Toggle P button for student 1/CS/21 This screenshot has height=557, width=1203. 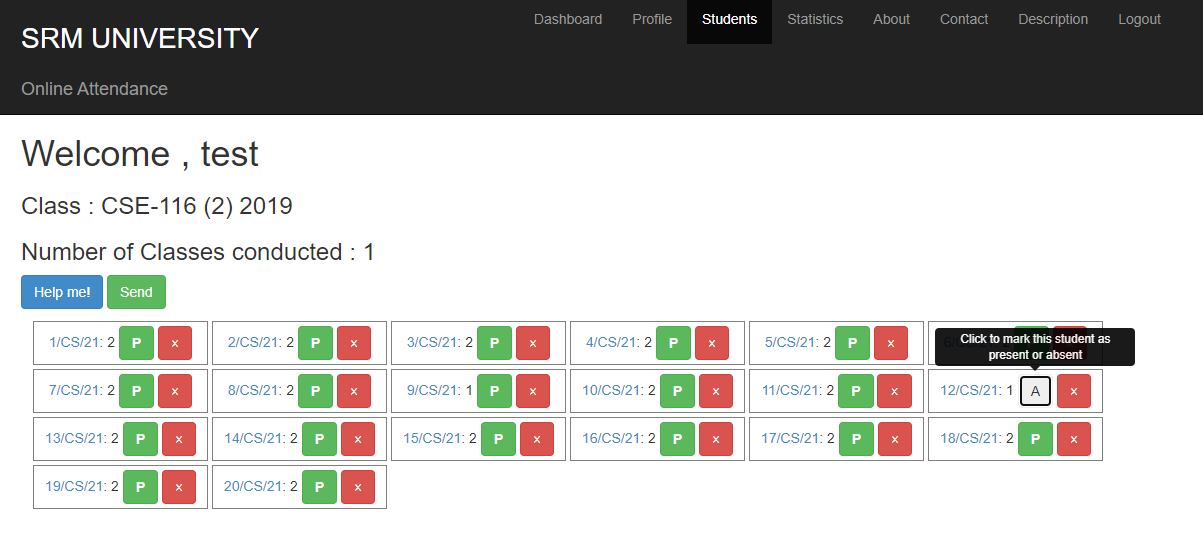pos(136,343)
